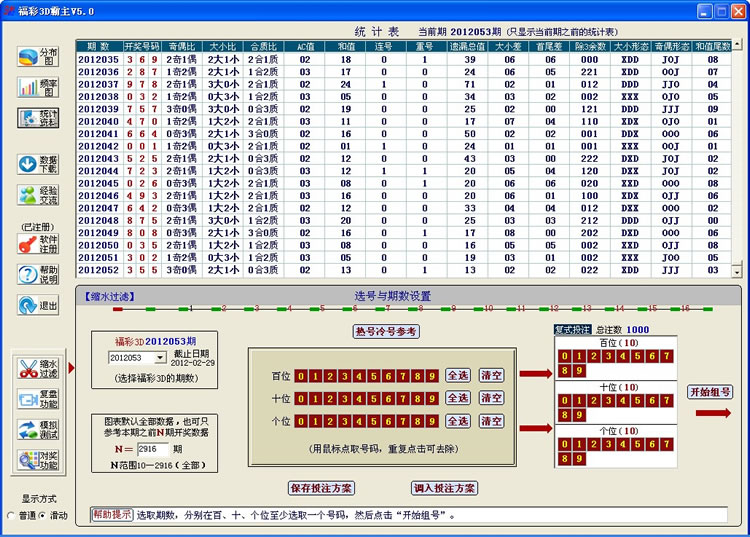Click 清空 for the 个位 row
Screen dimensions: 750x537
pos(491,422)
